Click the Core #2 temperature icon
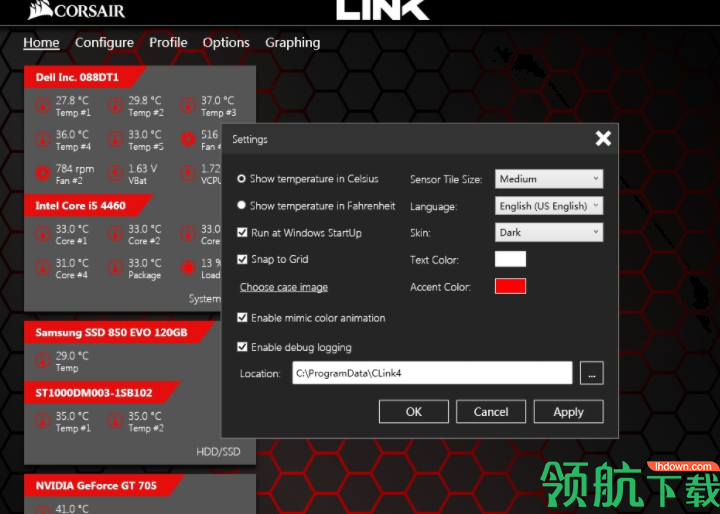720x514 pixels. click(x=115, y=234)
